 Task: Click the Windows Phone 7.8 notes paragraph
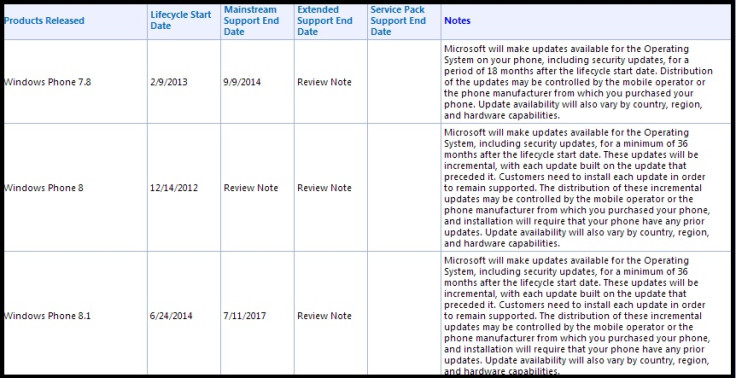[x=578, y=82]
